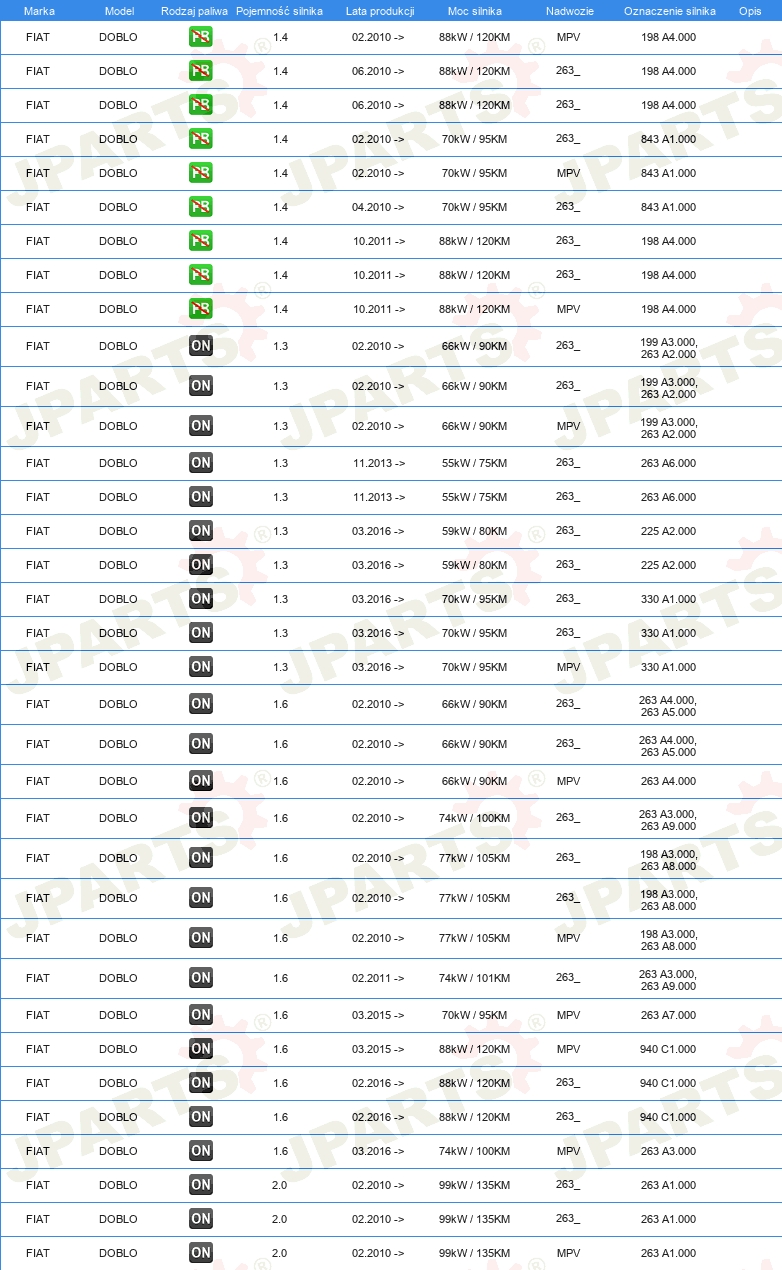Screen dimensions: 782x1270
Task: Select '843 A1.000' in the 04.2010 row
Action: pos(668,207)
